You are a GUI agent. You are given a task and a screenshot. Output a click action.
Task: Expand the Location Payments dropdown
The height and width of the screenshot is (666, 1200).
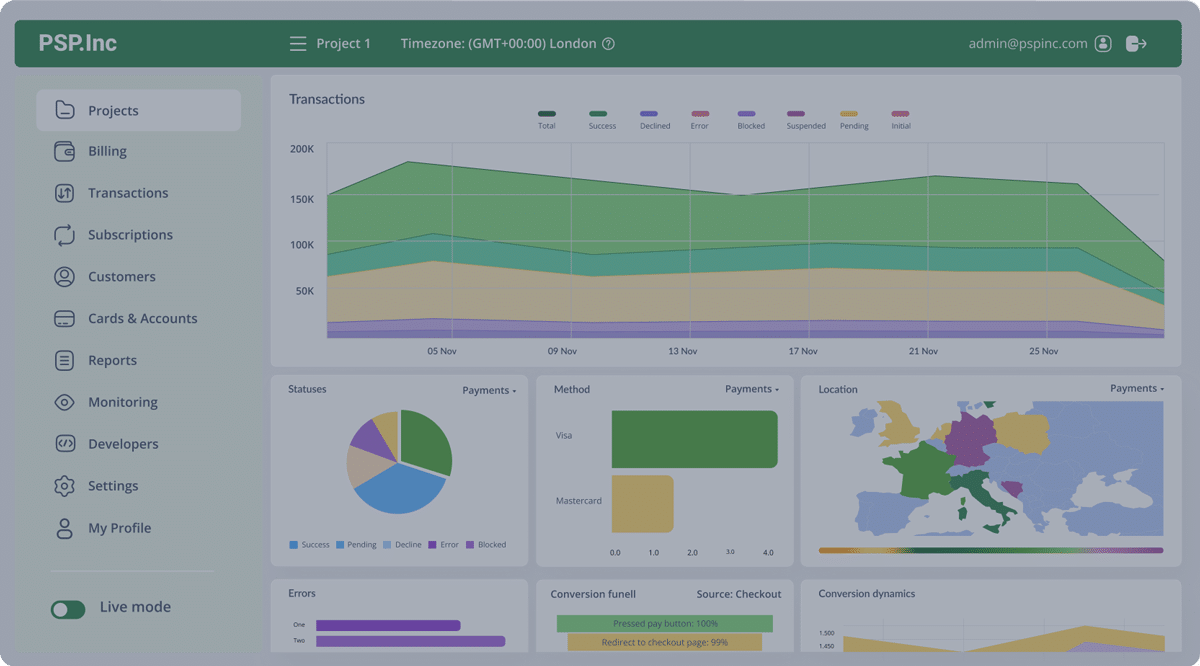[x=1137, y=389]
